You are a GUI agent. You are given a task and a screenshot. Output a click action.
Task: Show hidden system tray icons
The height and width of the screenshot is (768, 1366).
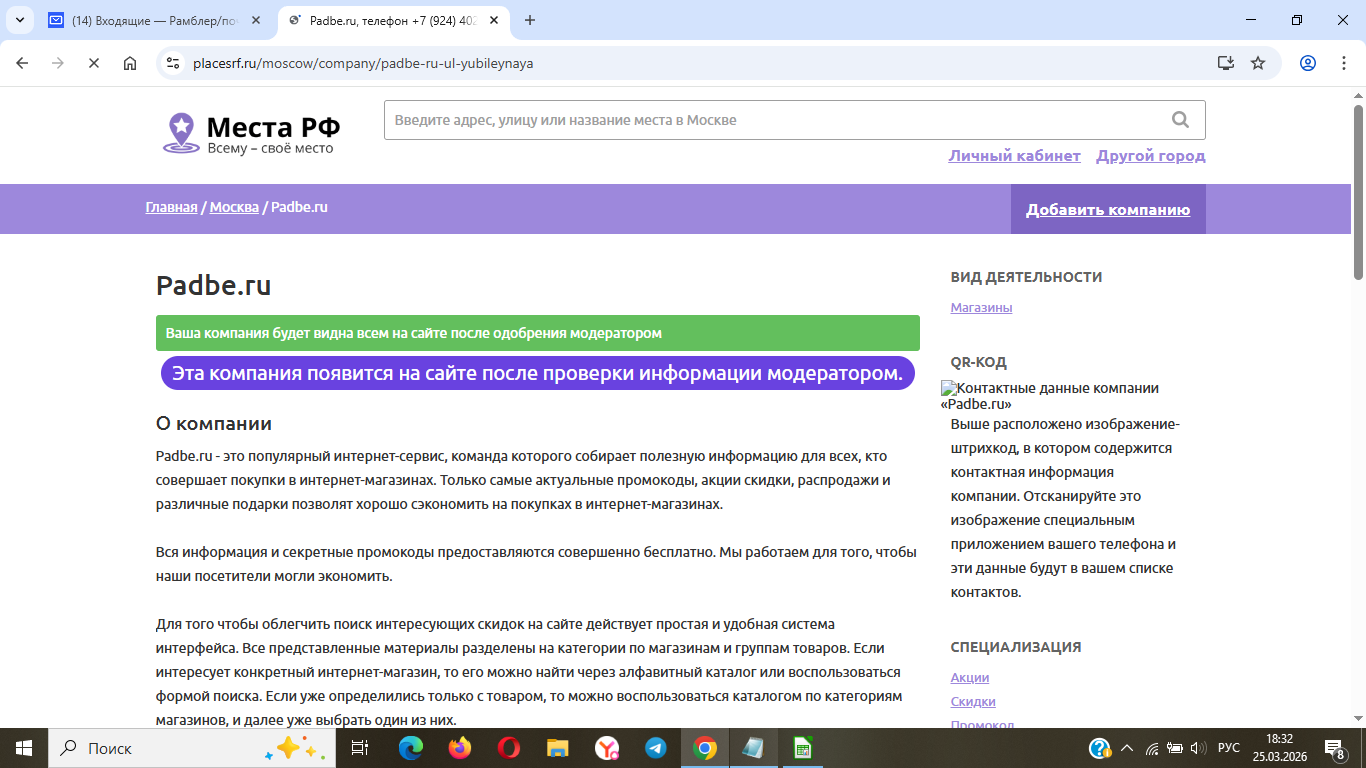1127,748
